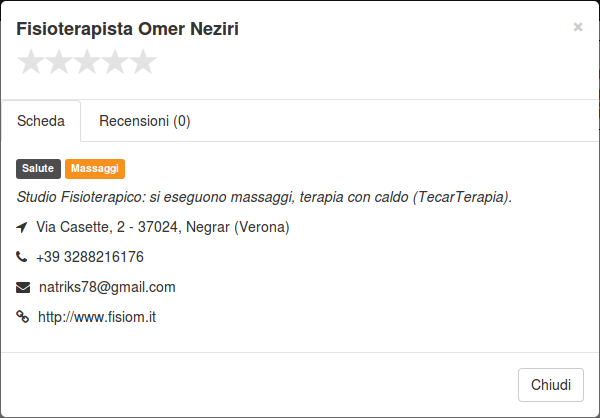Viewport: 600px width, 418px height.
Task: Click the Fisioterapista Omer Neziri title
Action: pyautogui.click(x=127, y=29)
